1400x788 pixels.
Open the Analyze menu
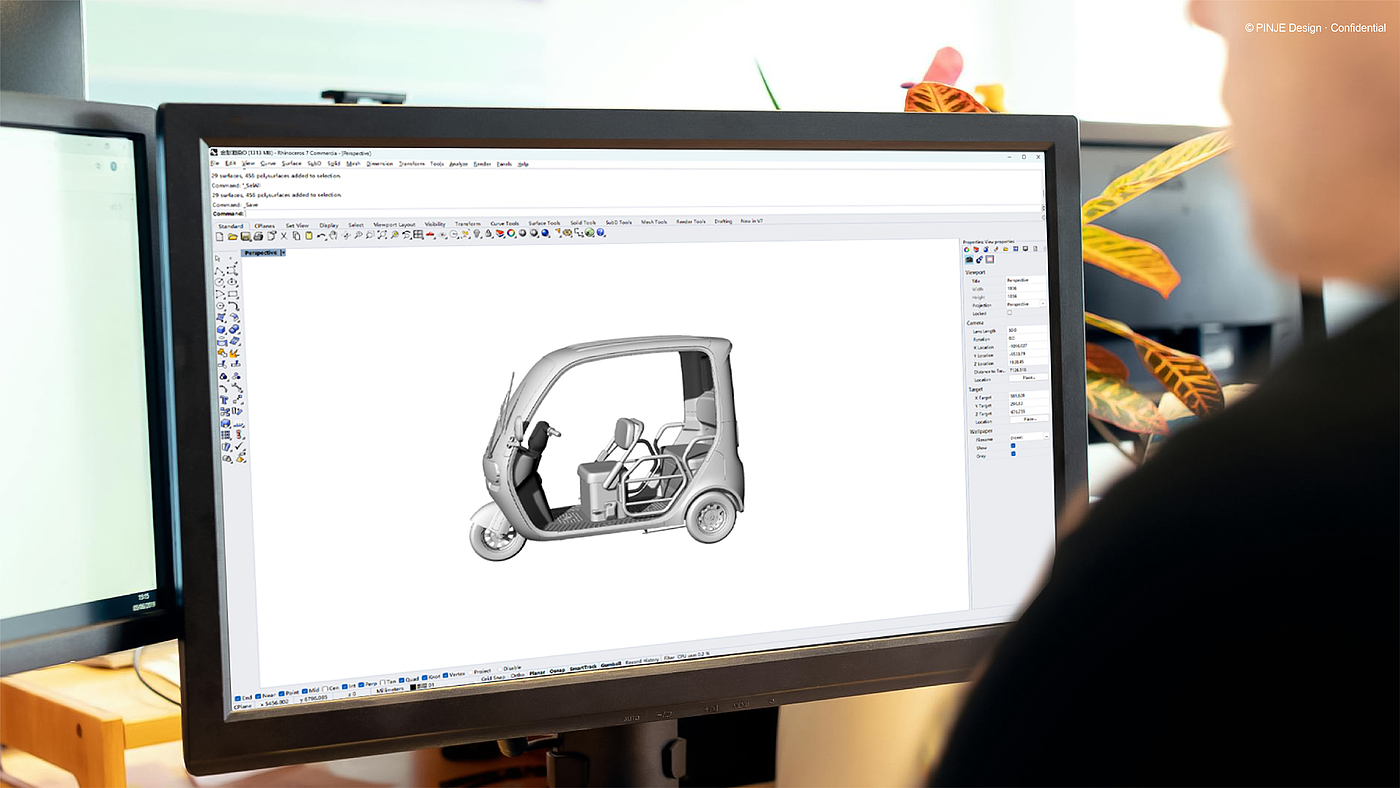tap(458, 163)
